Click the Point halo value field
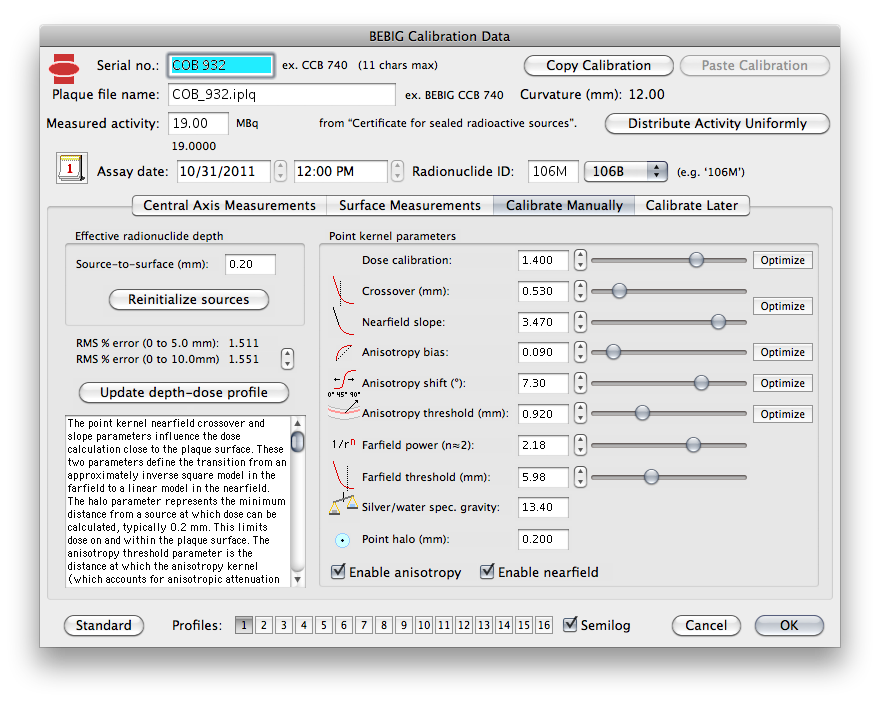 pos(543,539)
